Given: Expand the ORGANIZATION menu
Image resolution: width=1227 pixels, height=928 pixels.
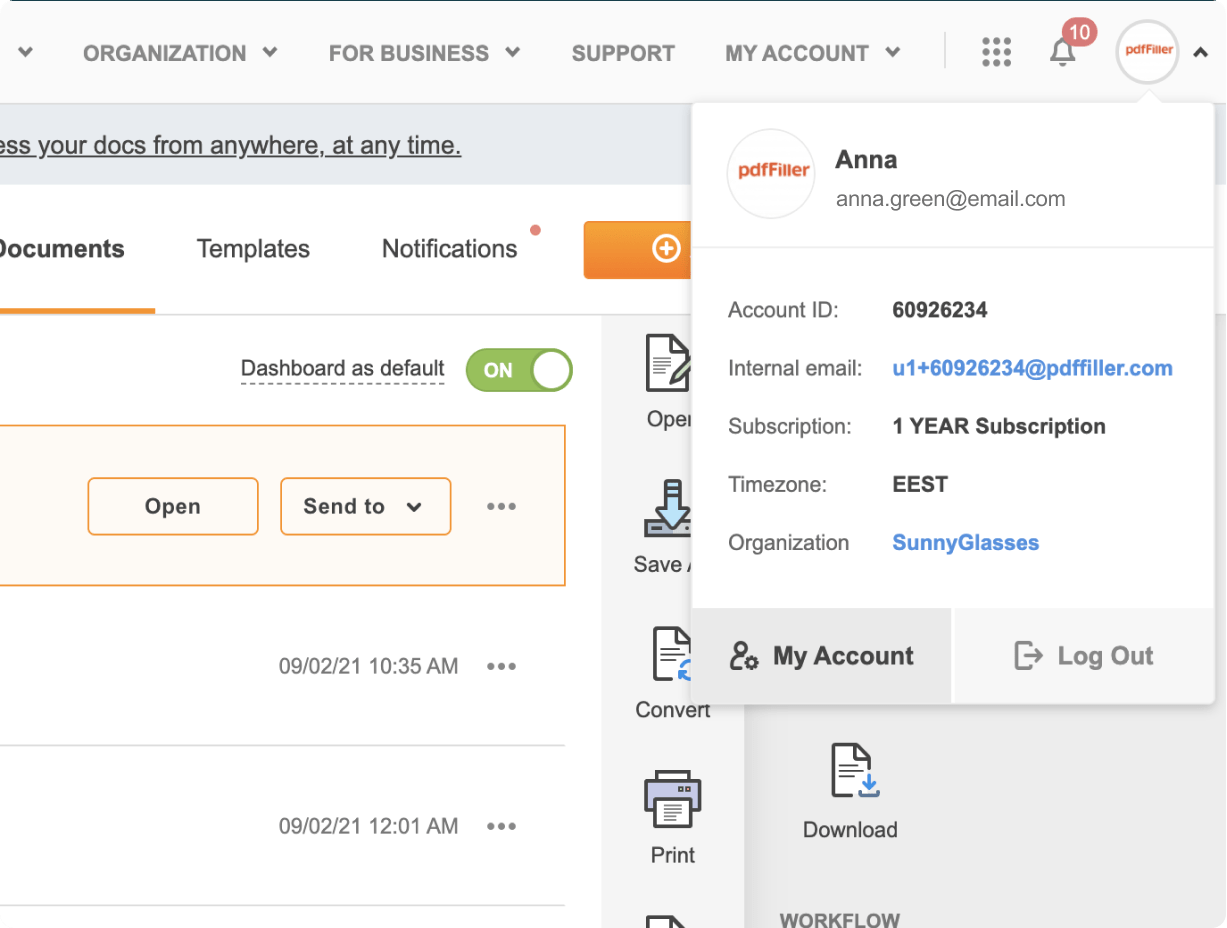Looking at the screenshot, I should pos(180,52).
